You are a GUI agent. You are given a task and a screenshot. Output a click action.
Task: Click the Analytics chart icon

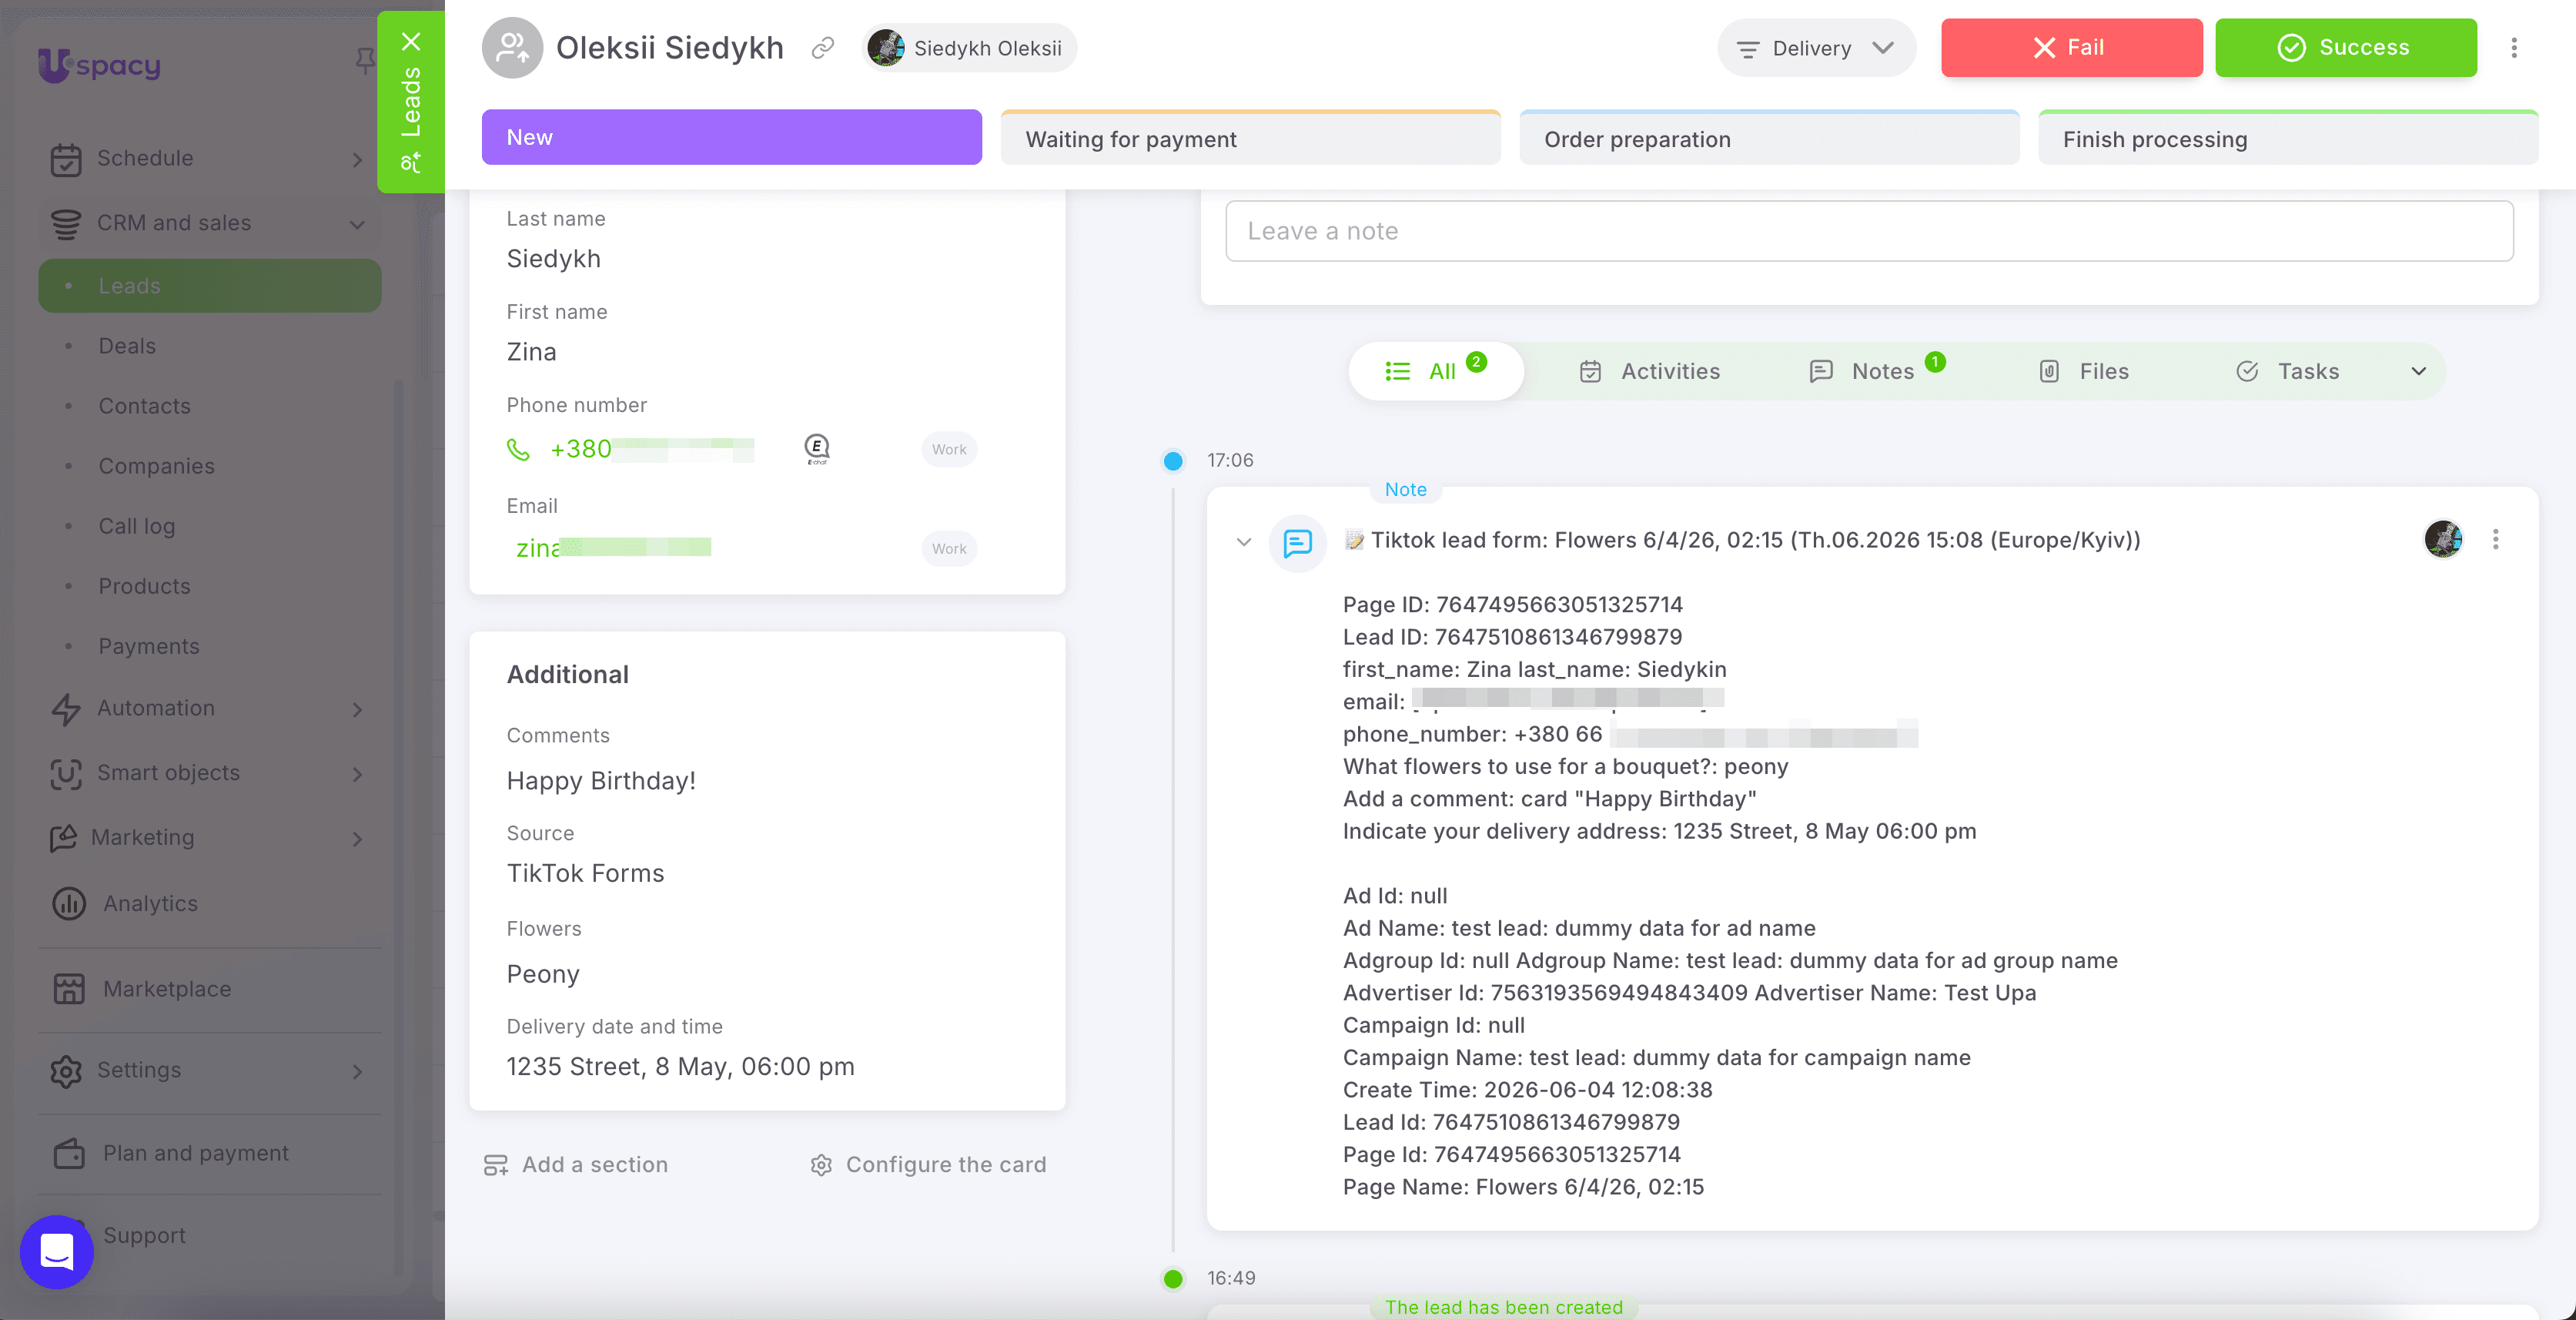pyautogui.click(x=69, y=903)
